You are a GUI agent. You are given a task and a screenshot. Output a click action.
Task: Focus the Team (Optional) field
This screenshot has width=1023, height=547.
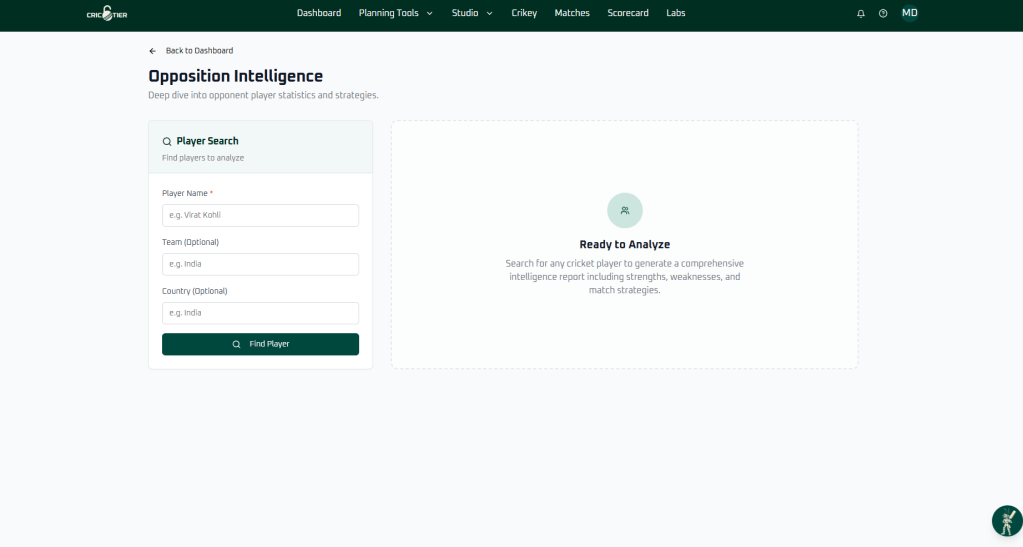pos(260,264)
